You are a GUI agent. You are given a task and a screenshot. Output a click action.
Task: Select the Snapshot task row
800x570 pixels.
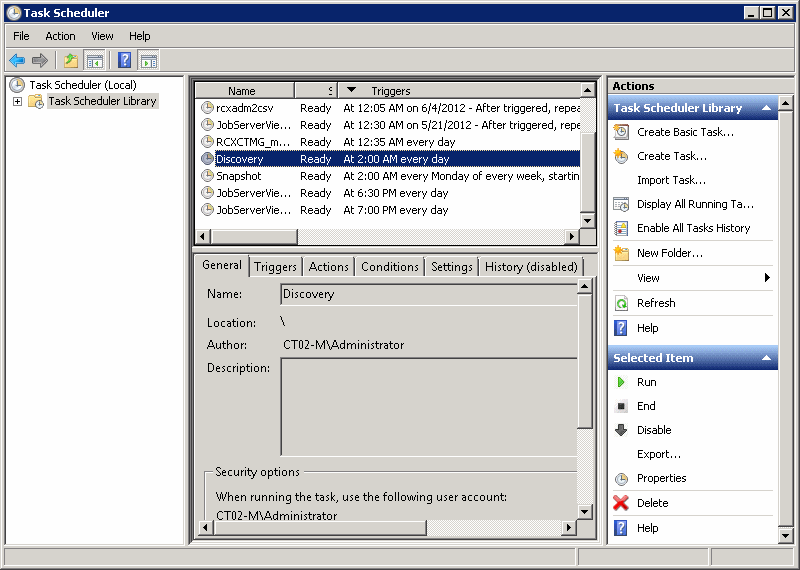[239, 176]
